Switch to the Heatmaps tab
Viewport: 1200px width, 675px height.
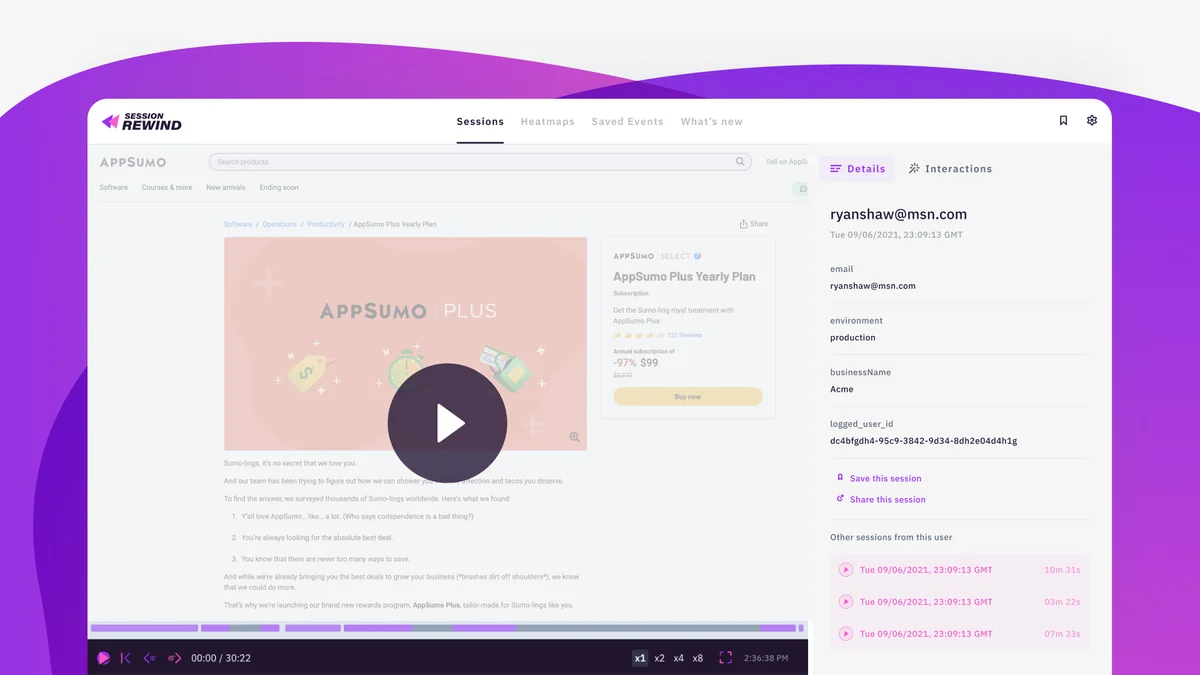click(x=547, y=122)
